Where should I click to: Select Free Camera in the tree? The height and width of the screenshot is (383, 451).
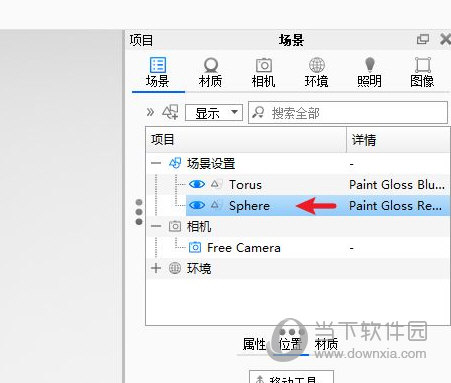[x=244, y=248]
